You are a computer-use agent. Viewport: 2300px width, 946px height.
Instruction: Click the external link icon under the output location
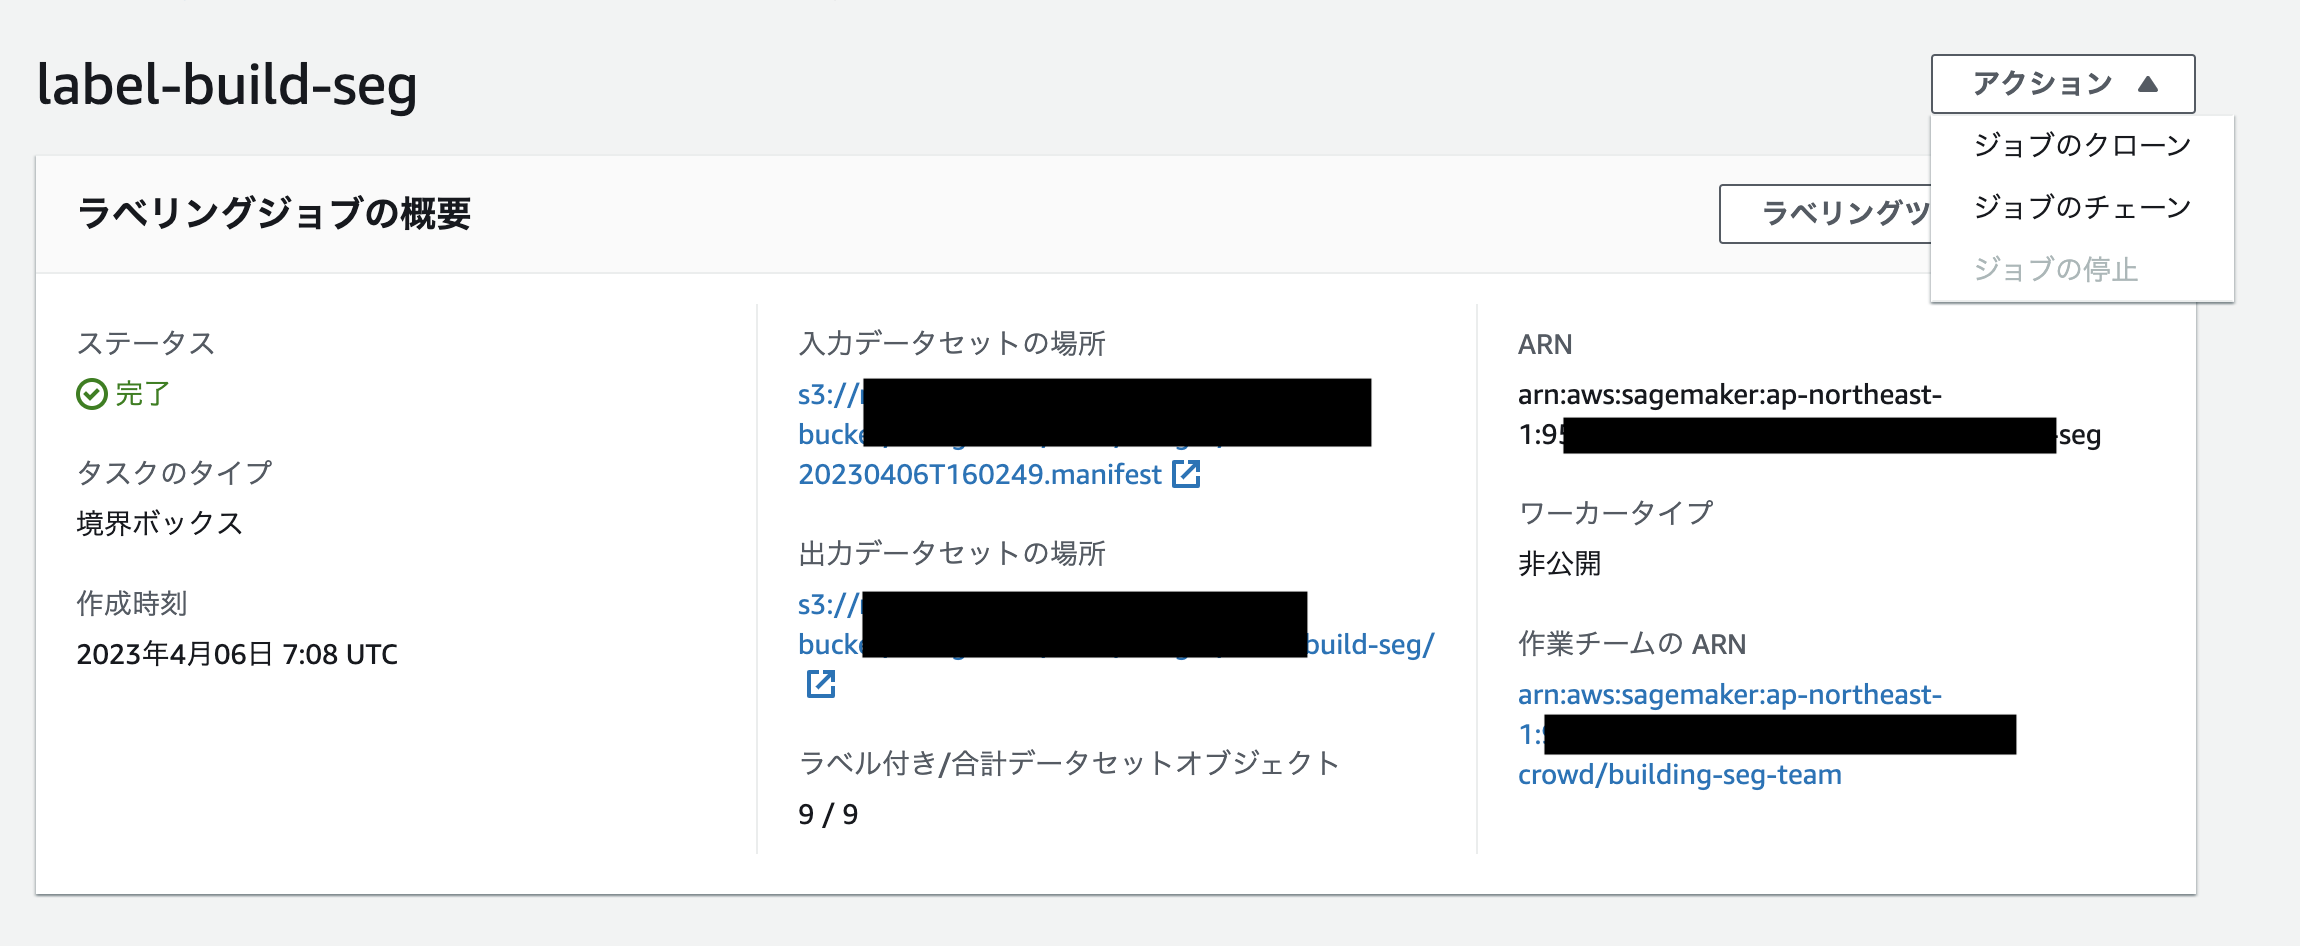click(821, 684)
